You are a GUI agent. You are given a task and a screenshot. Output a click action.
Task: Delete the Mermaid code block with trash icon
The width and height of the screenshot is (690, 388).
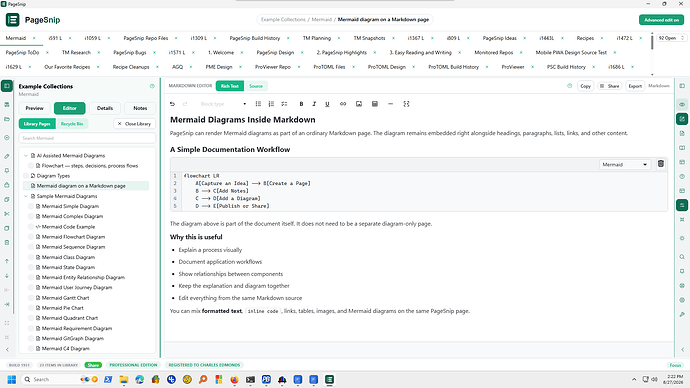[661, 164]
